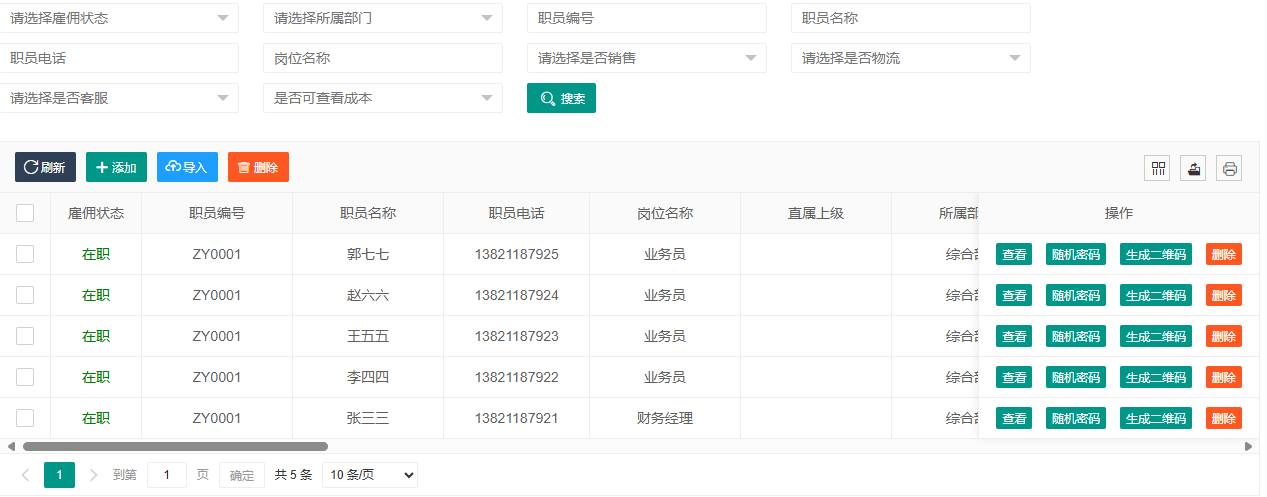Toggle the select-all checkbox in table header

pyautogui.click(x=25, y=213)
